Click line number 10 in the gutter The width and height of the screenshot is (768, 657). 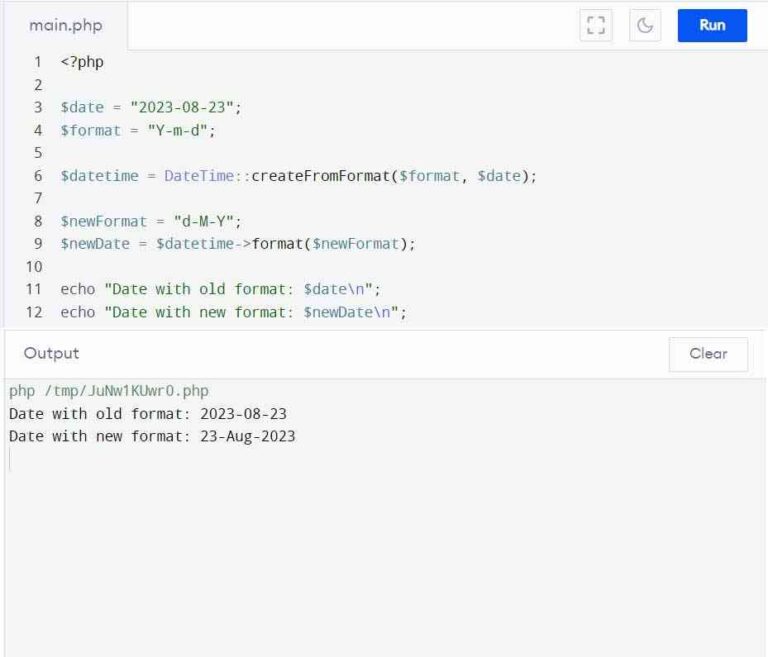34,267
